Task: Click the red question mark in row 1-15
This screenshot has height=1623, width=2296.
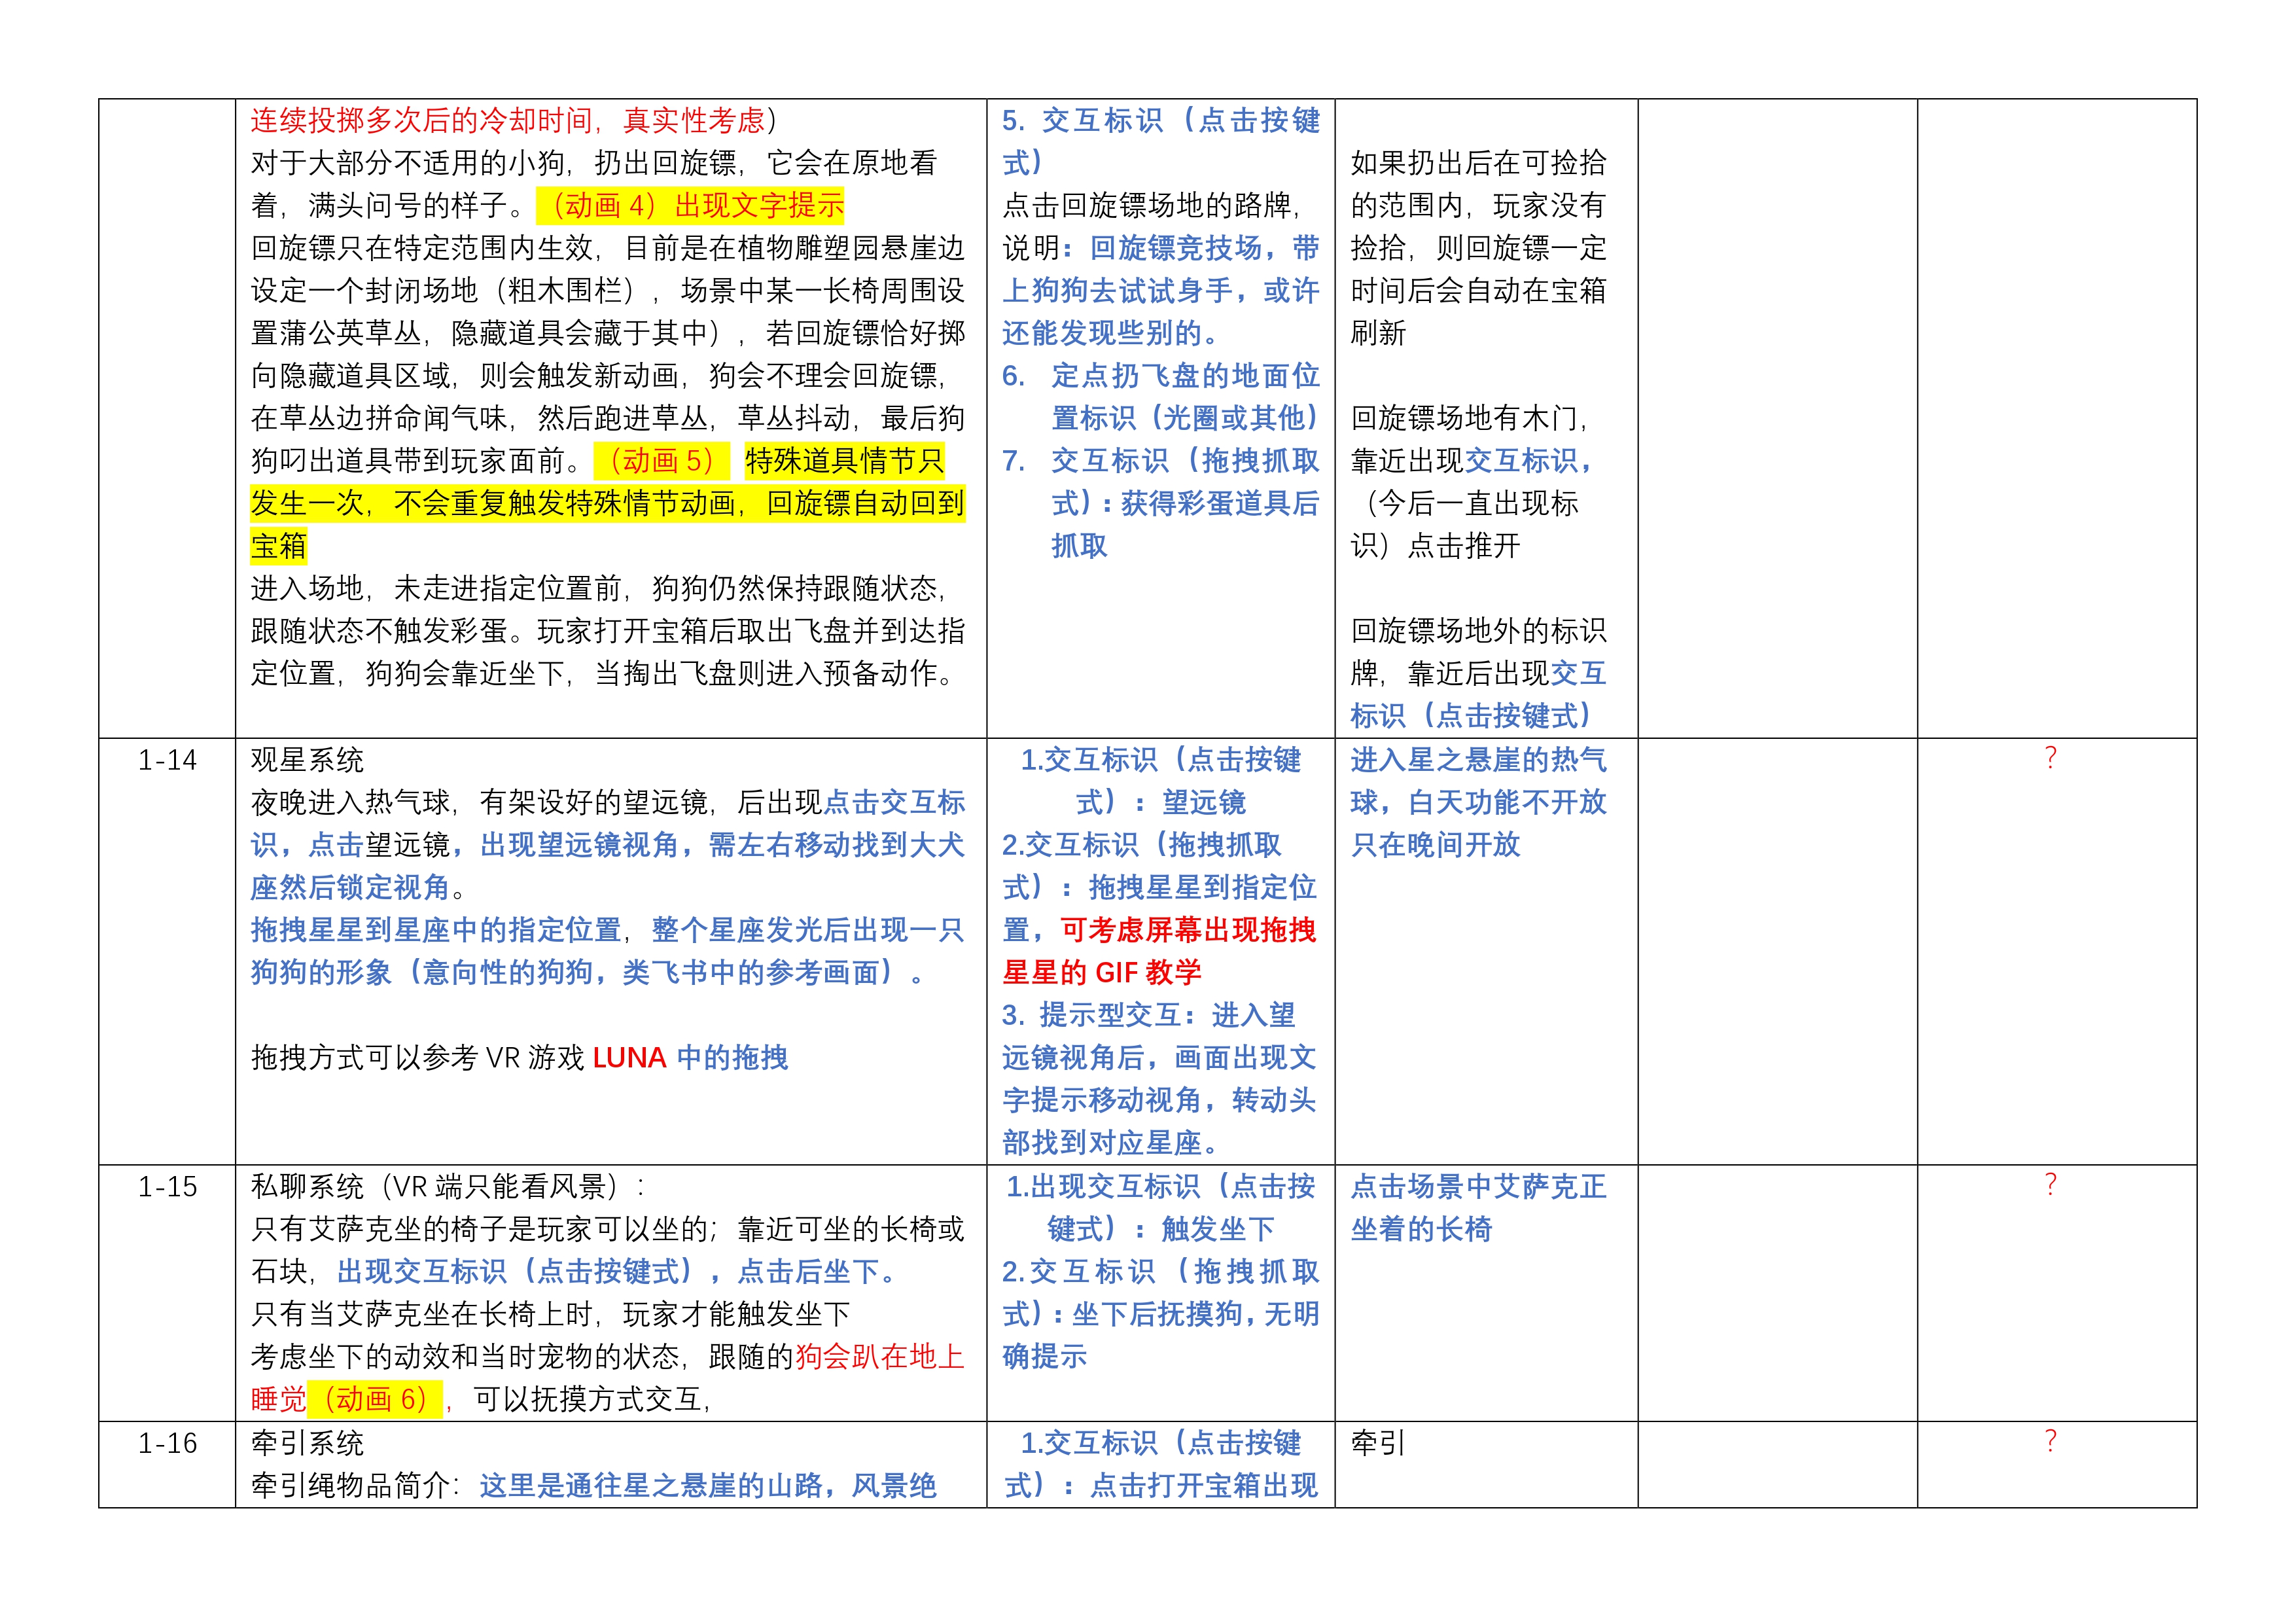Action: (x=2050, y=1185)
